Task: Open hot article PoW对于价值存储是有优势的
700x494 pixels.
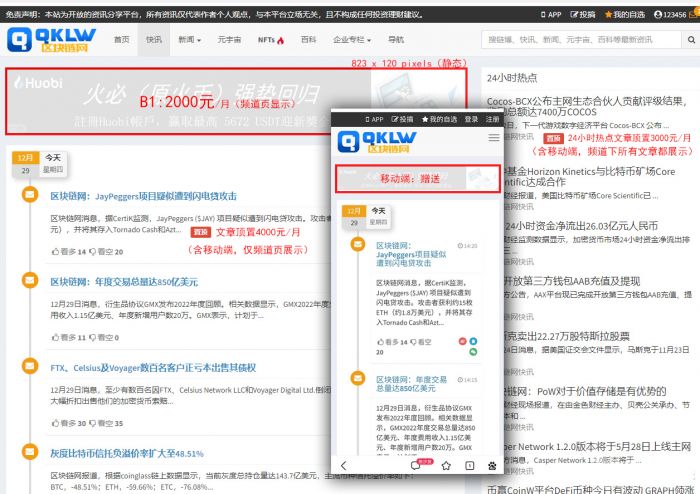Action: (x=585, y=391)
